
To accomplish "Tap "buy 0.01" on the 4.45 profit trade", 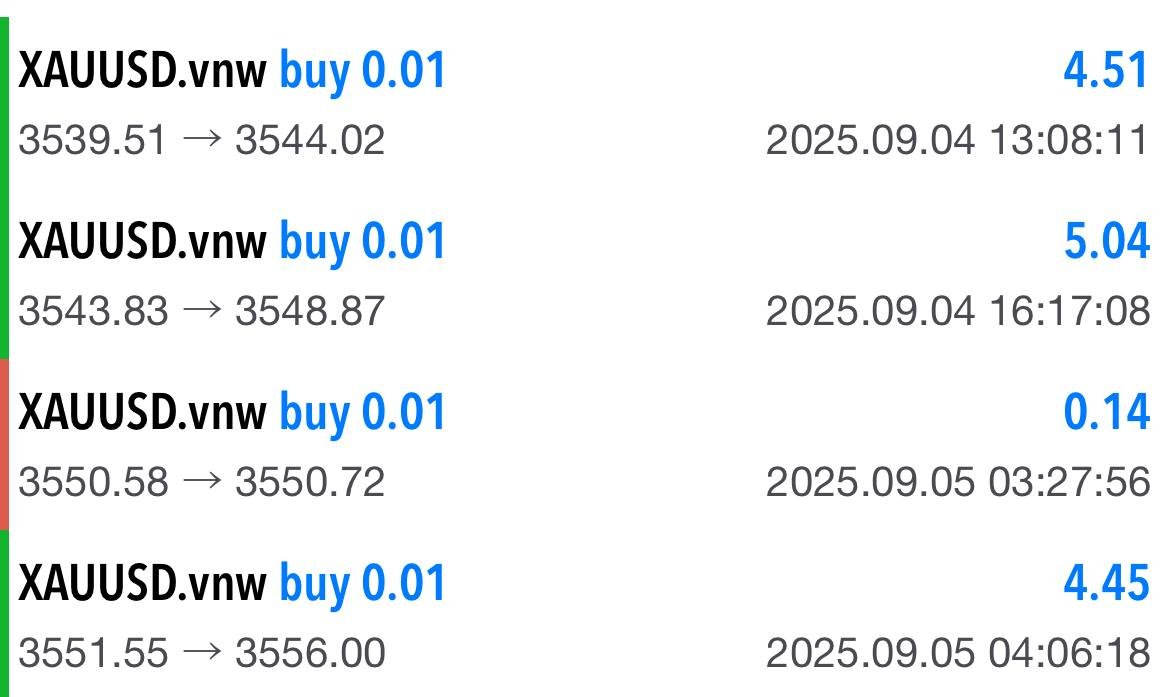I will point(362,583).
